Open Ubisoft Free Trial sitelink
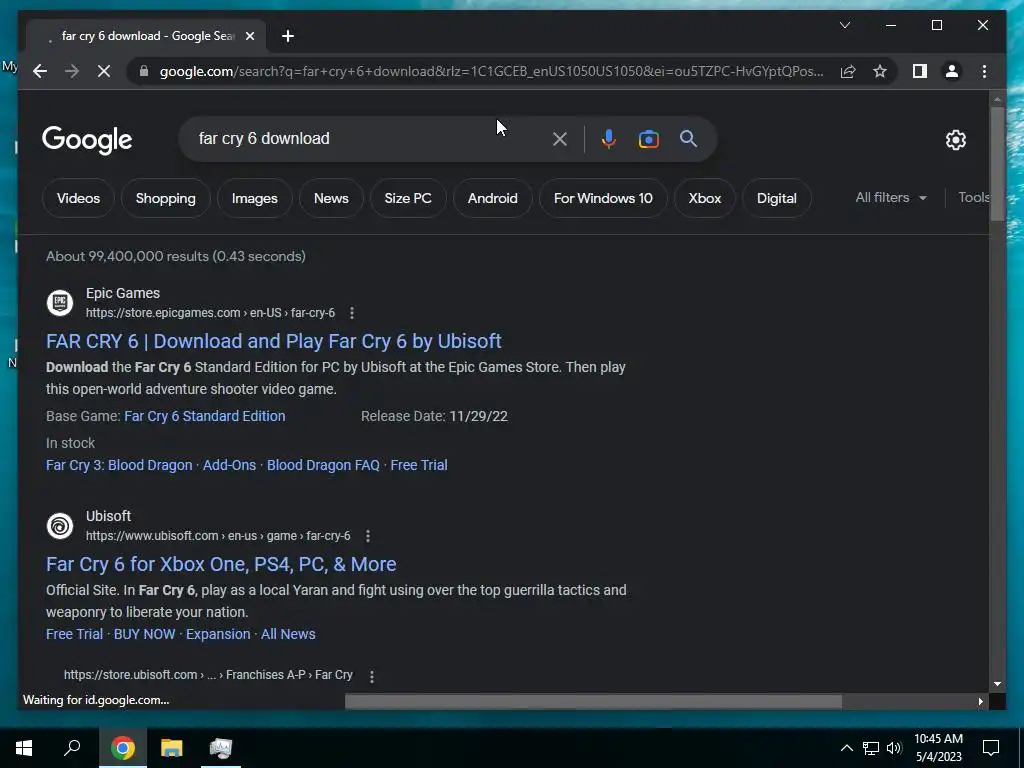Viewport: 1024px width, 768px height. (x=74, y=634)
